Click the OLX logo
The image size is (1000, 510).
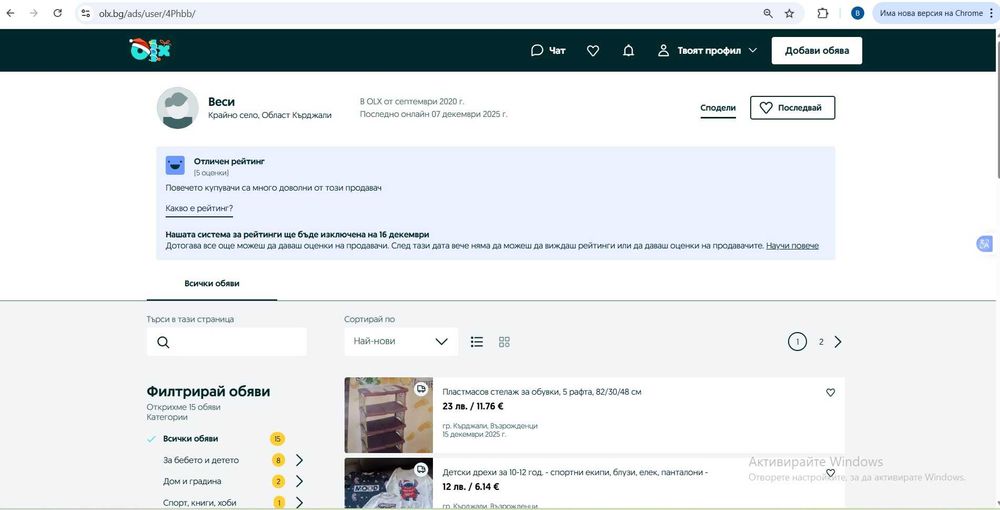[150, 50]
